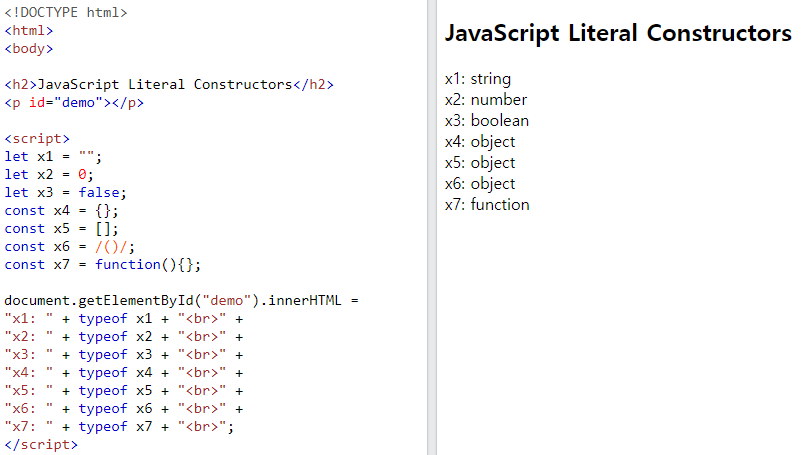Click the '"x6: " + typeof x6' code line

click(x=124, y=408)
